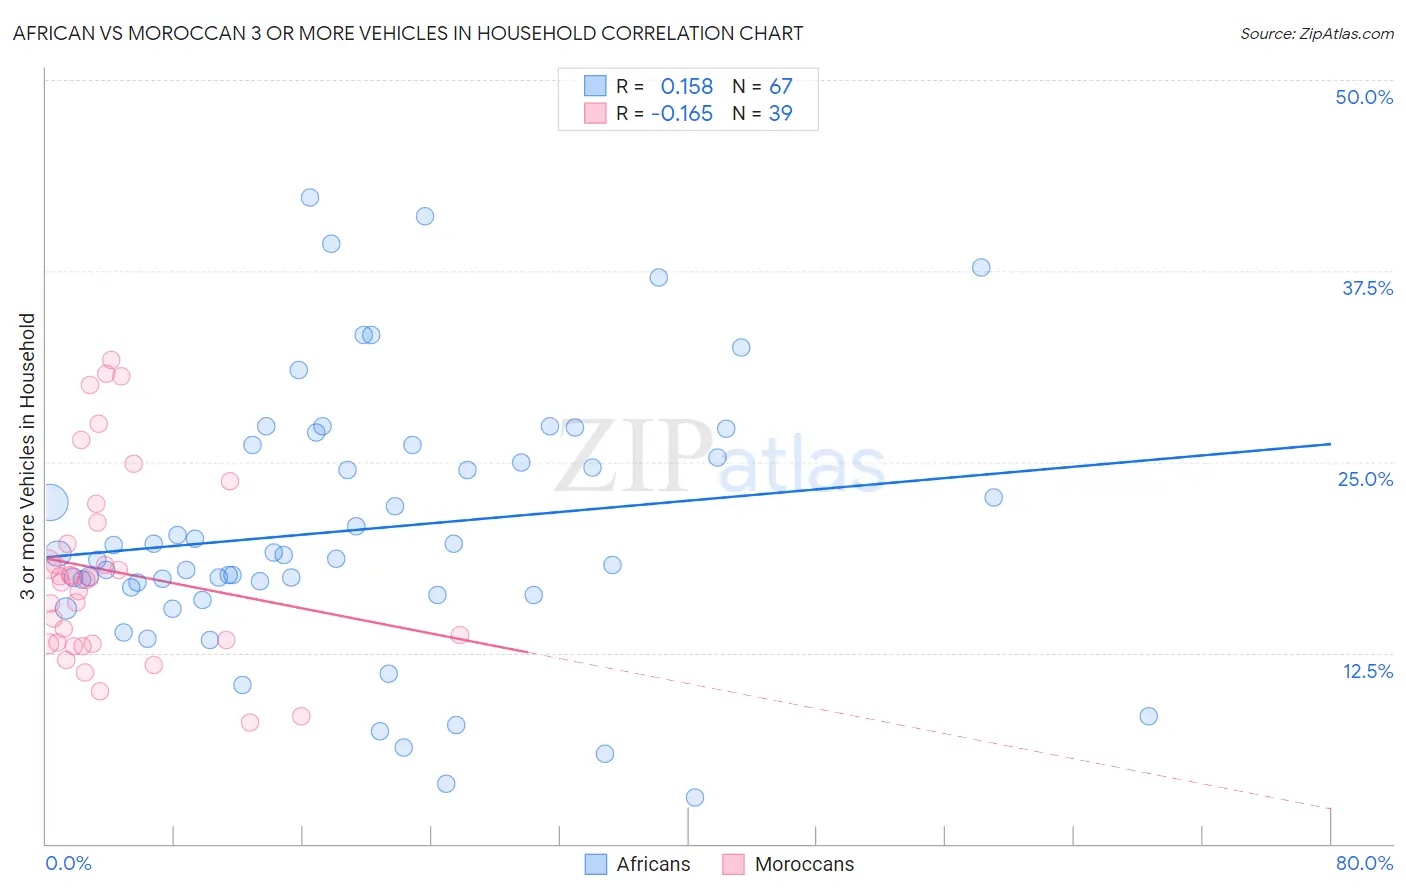
Task: Select the 12.5% y-axis label
Action: pyautogui.click(x=1367, y=671)
